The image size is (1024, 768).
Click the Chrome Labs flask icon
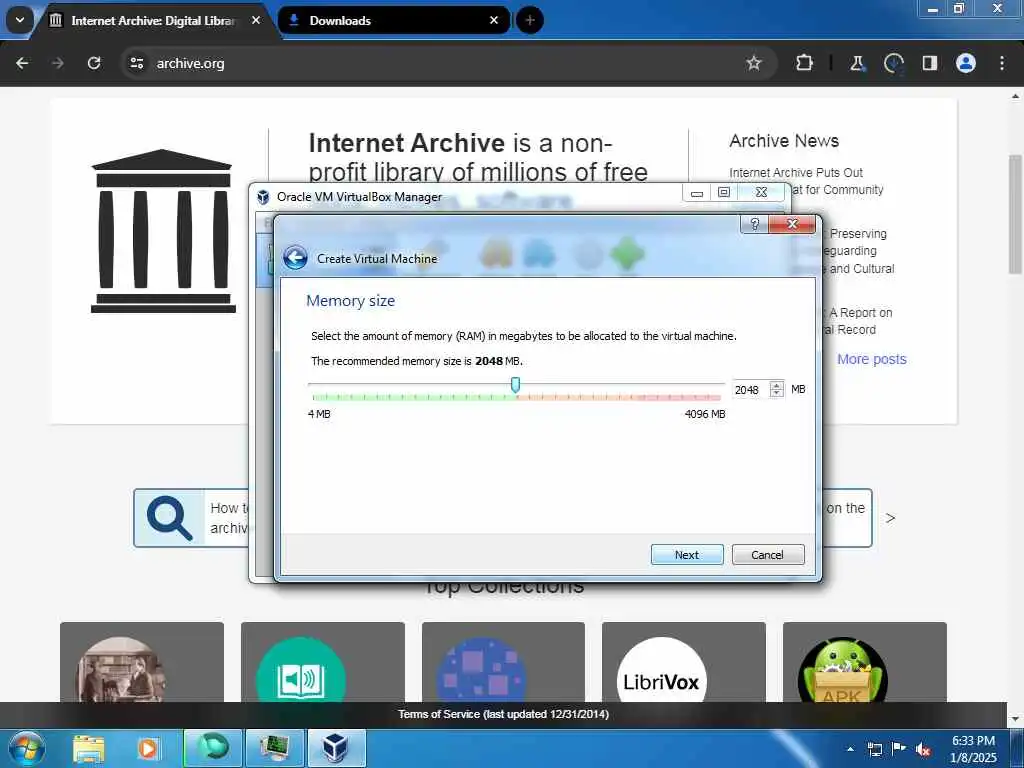(857, 63)
